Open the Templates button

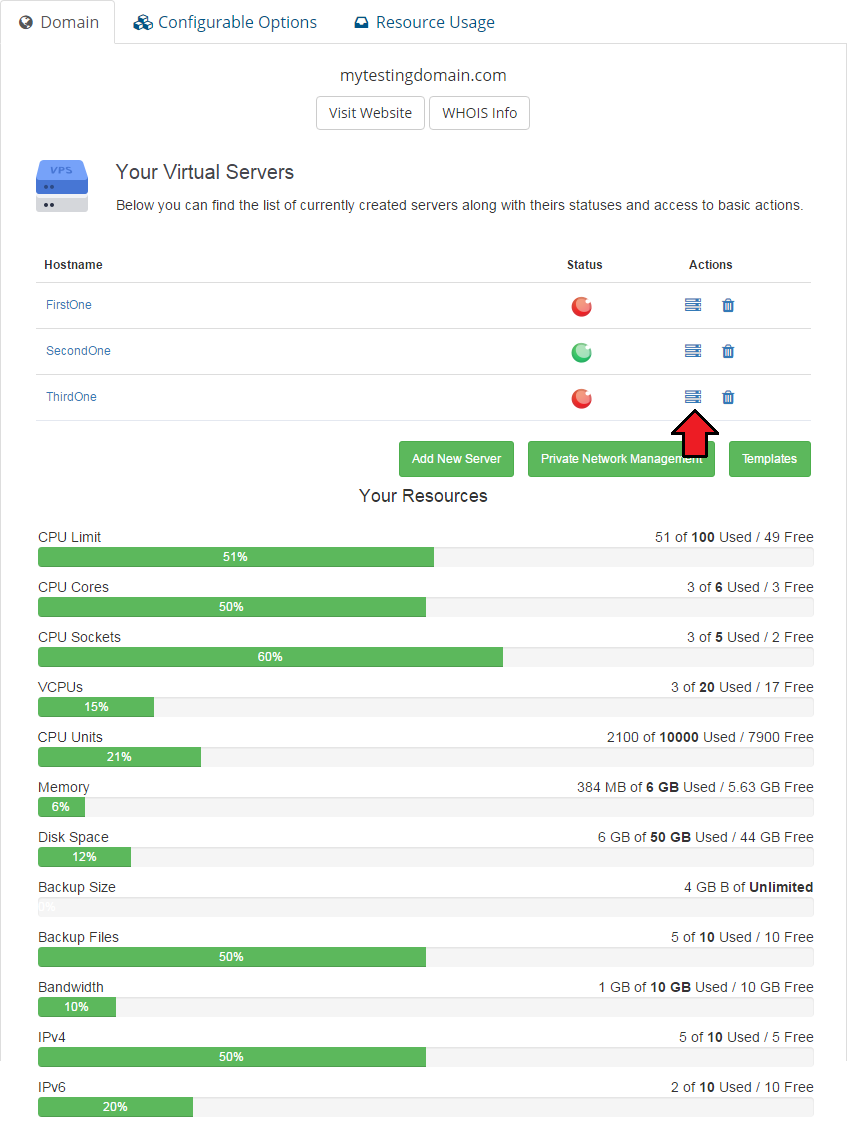(x=769, y=459)
